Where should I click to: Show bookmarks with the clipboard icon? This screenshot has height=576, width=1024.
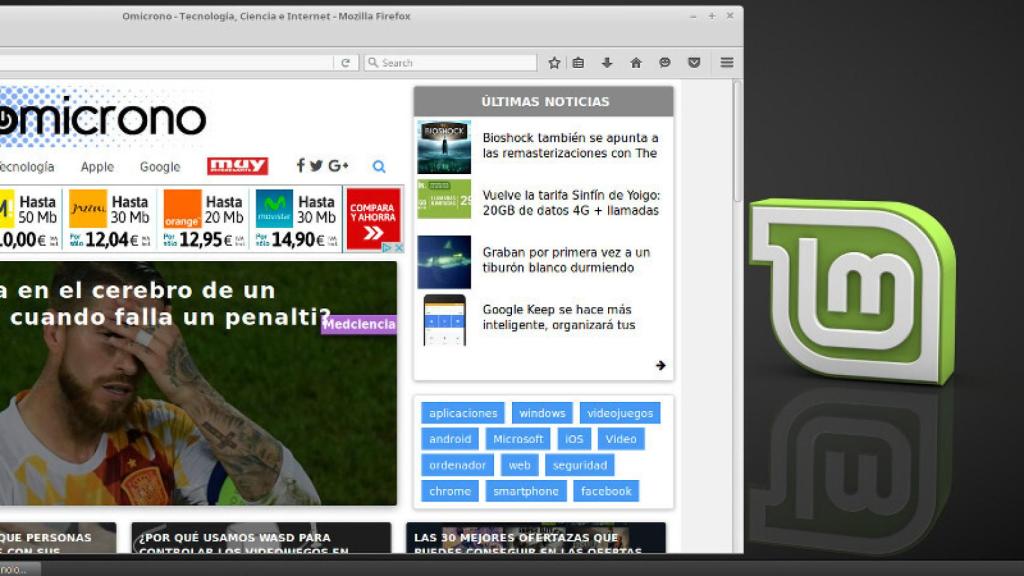(578, 62)
